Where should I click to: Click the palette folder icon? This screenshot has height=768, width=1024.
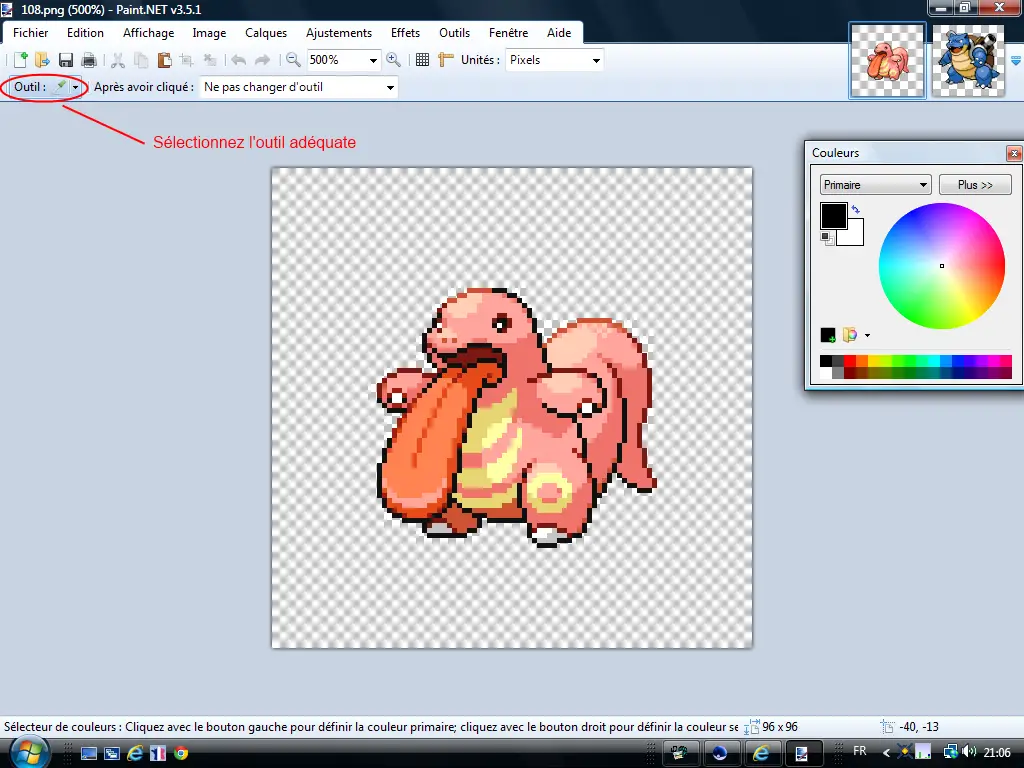click(x=850, y=336)
